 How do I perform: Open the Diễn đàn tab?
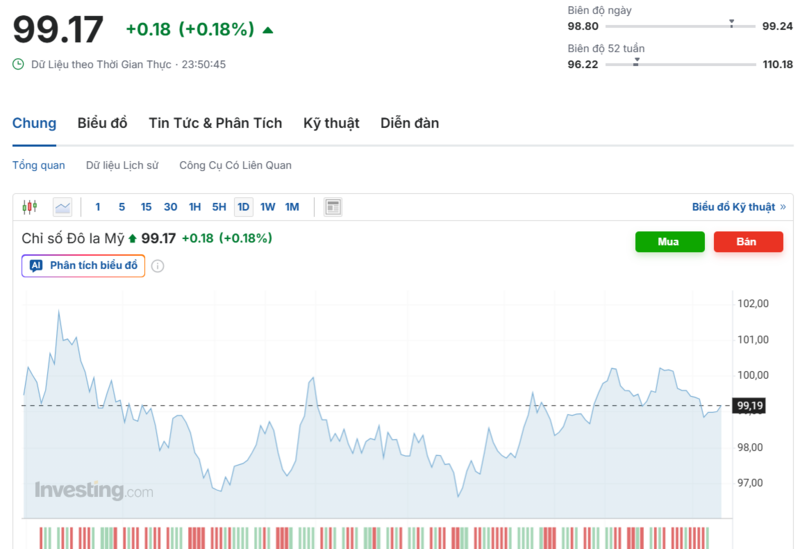point(409,123)
